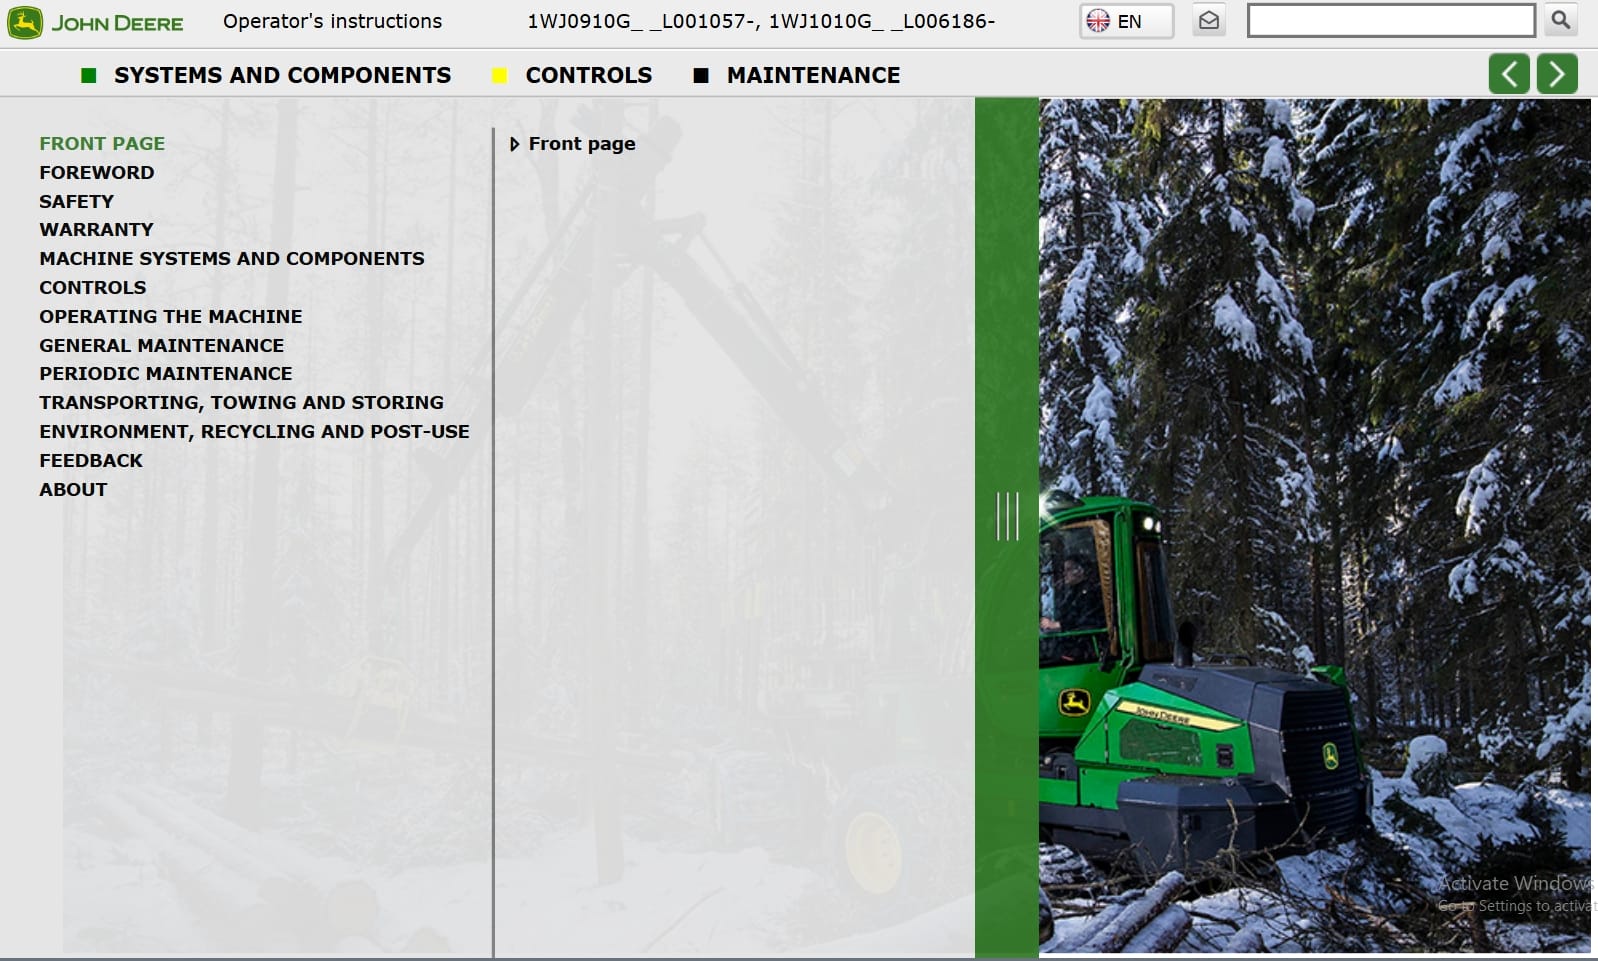
Task: Click the John Deere logo
Action: coord(95,22)
